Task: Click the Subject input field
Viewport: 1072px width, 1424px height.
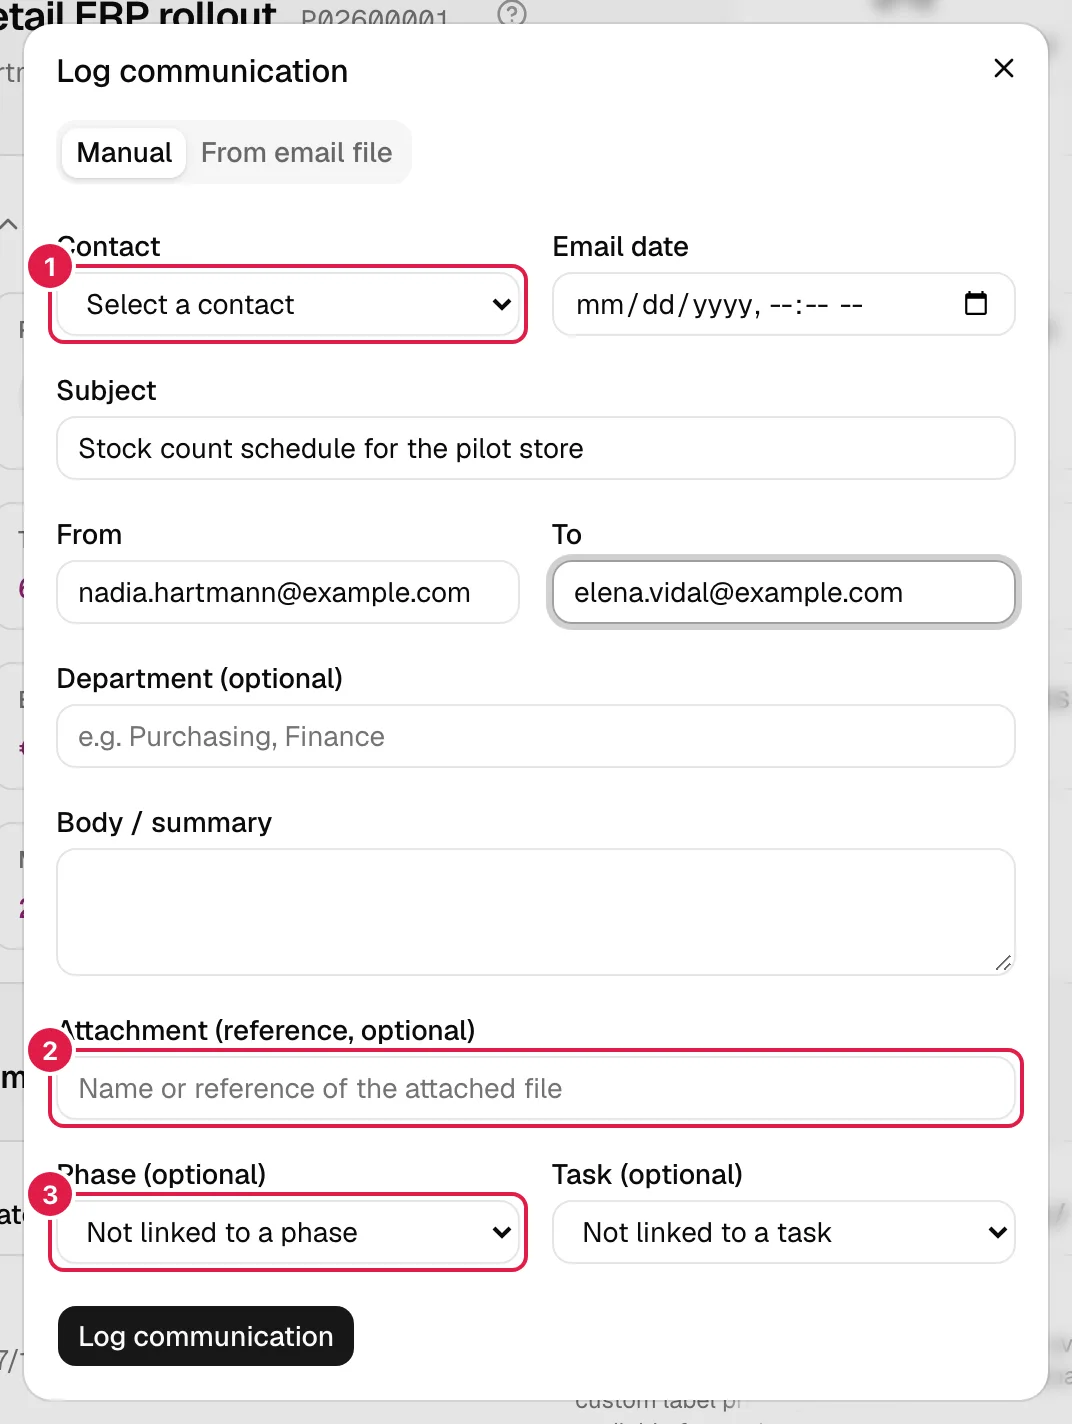Action: (x=536, y=448)
